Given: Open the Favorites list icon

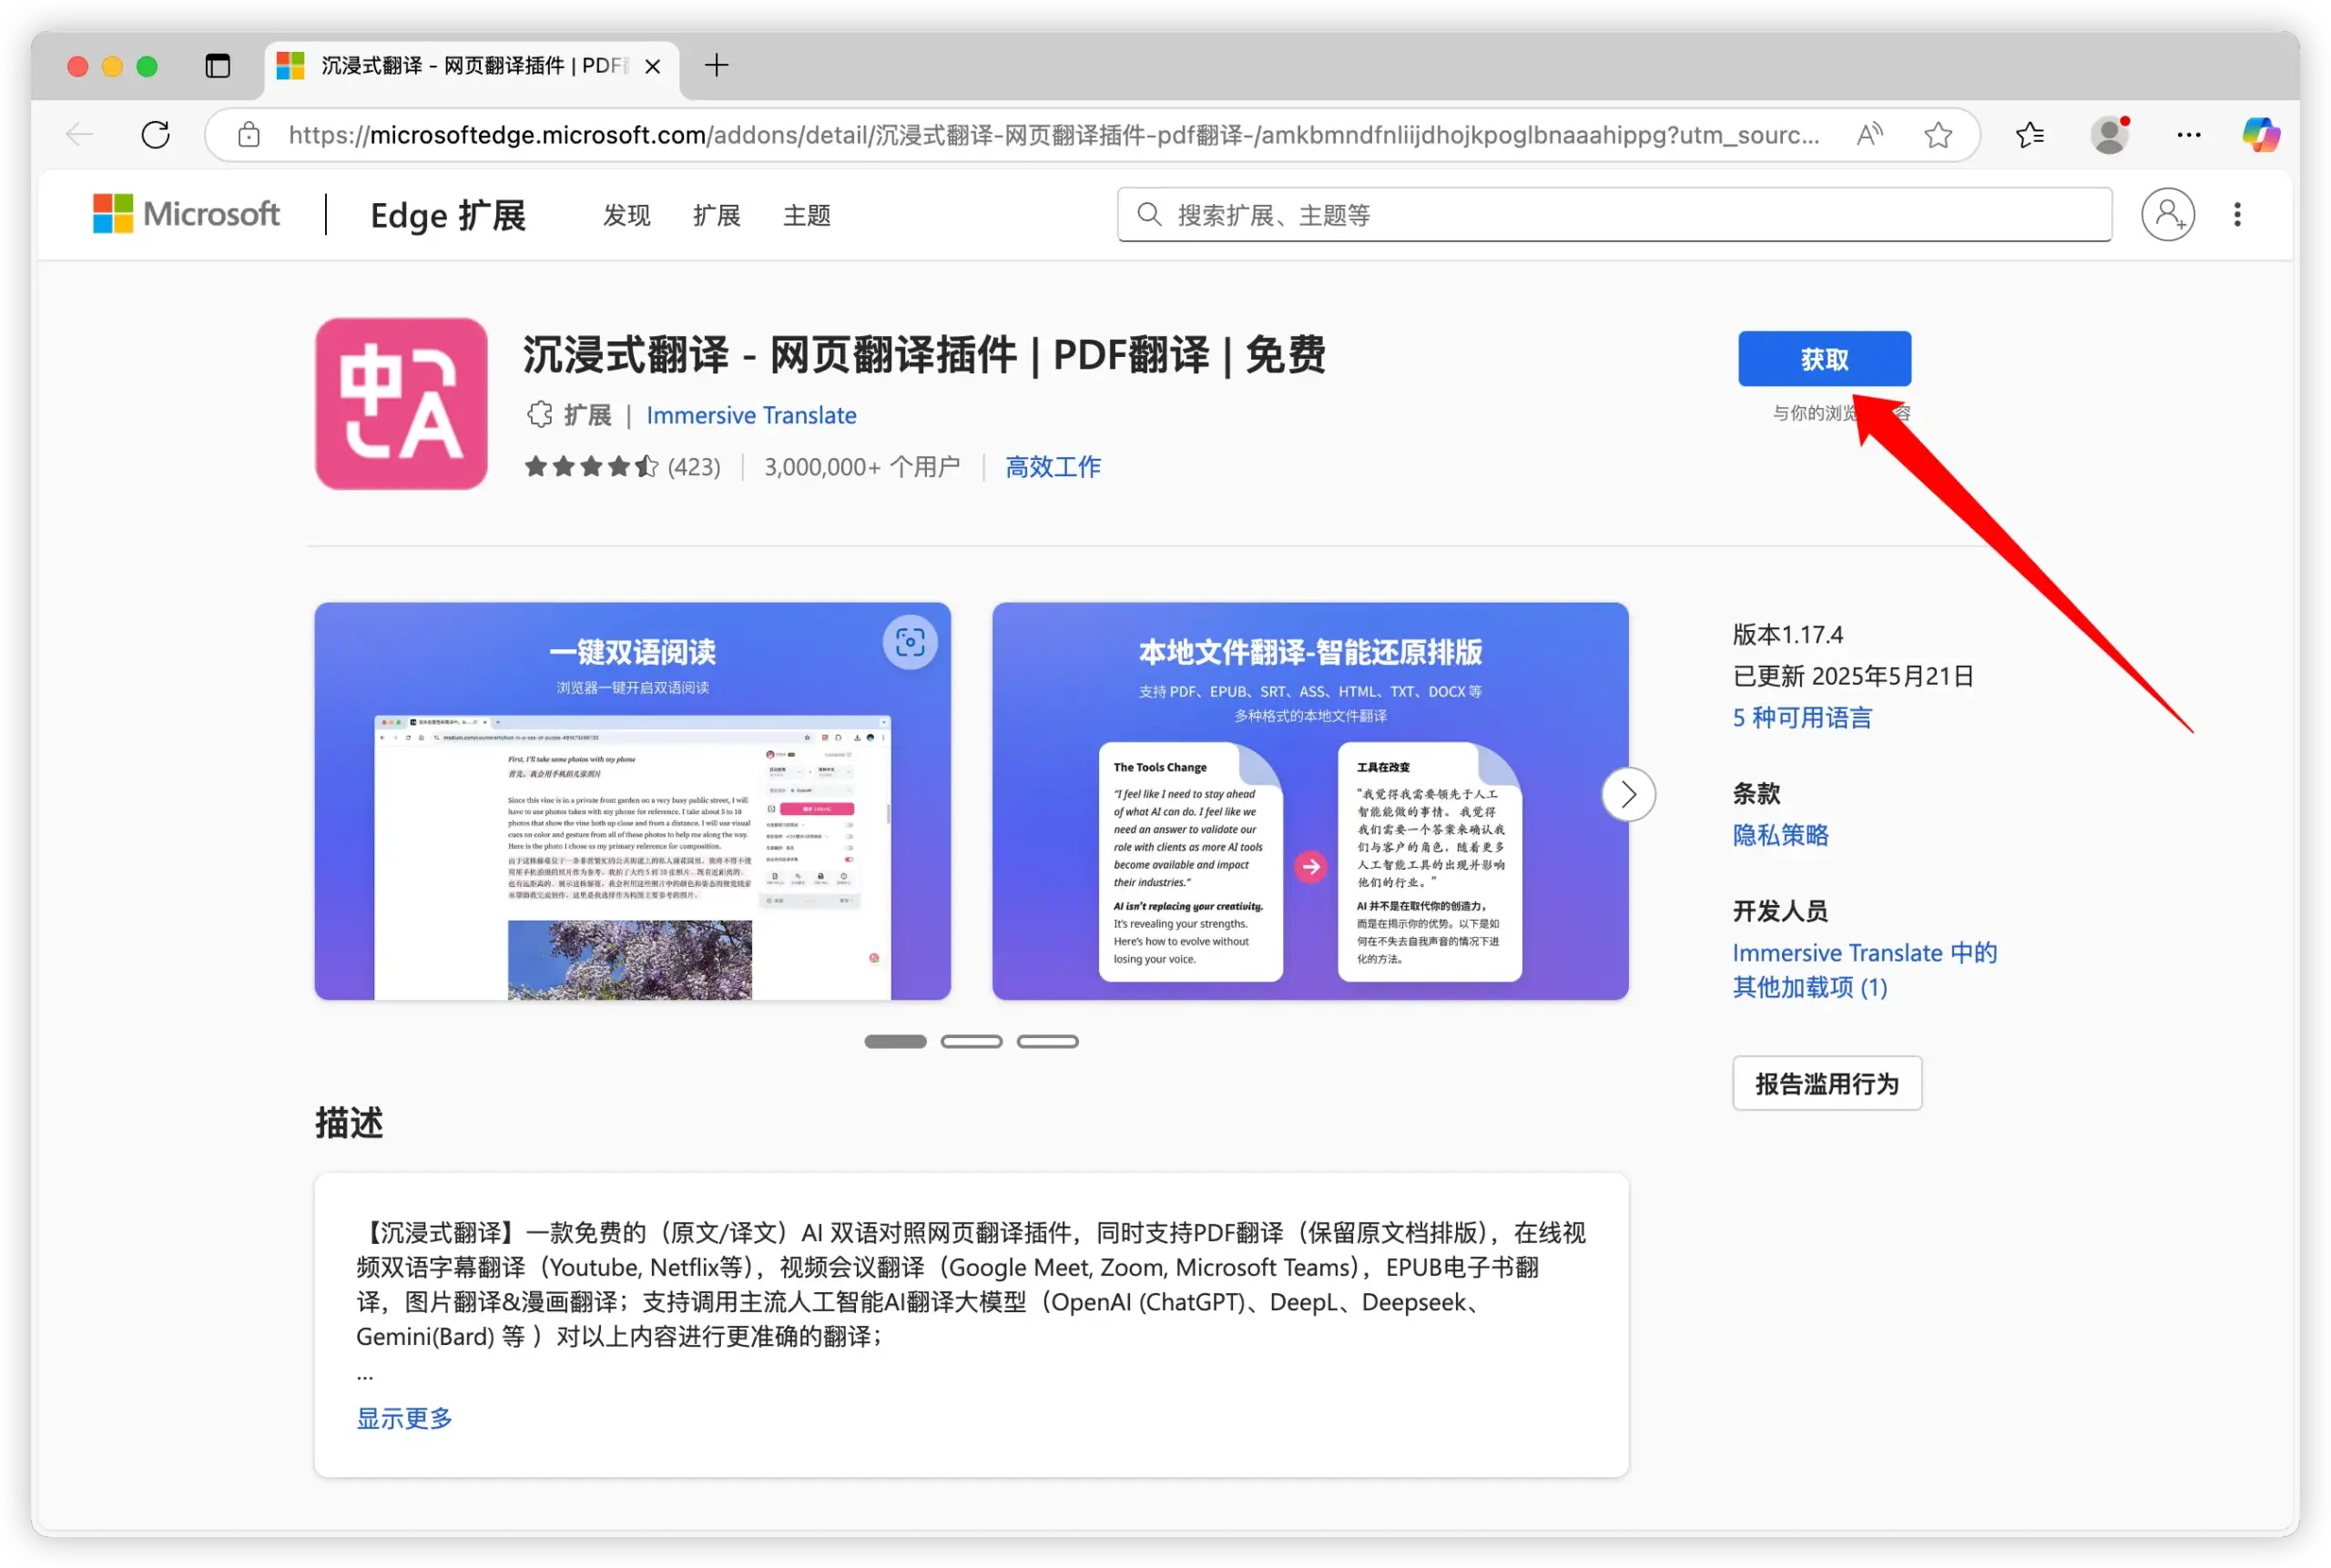Looking at the screenshot, I should [x=2030, y=135].
